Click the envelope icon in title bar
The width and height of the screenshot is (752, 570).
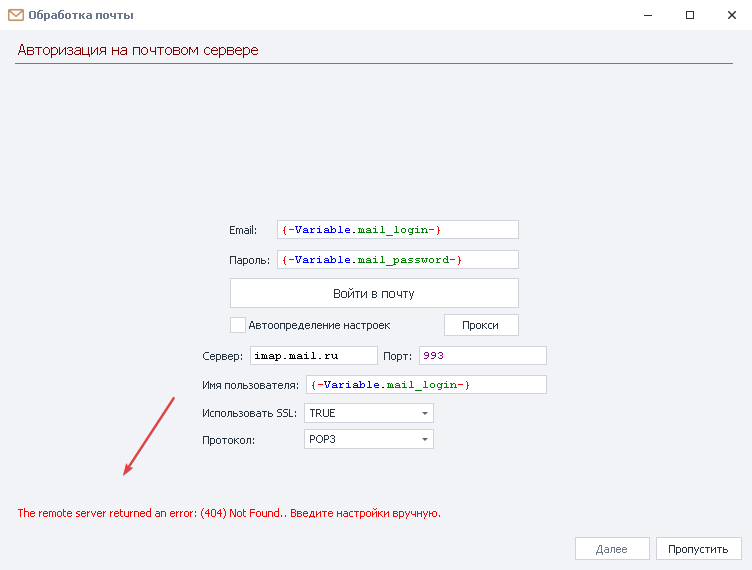tap(16, 15)
